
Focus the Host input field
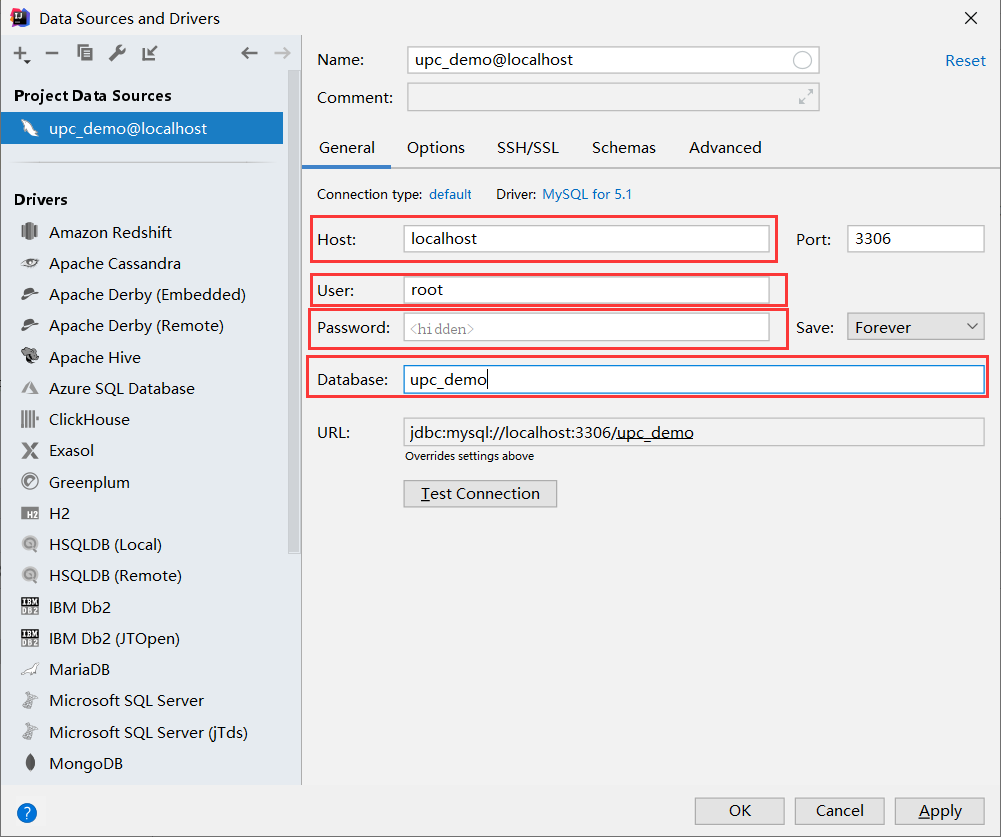pyautogui.click(x=586, y=239)
